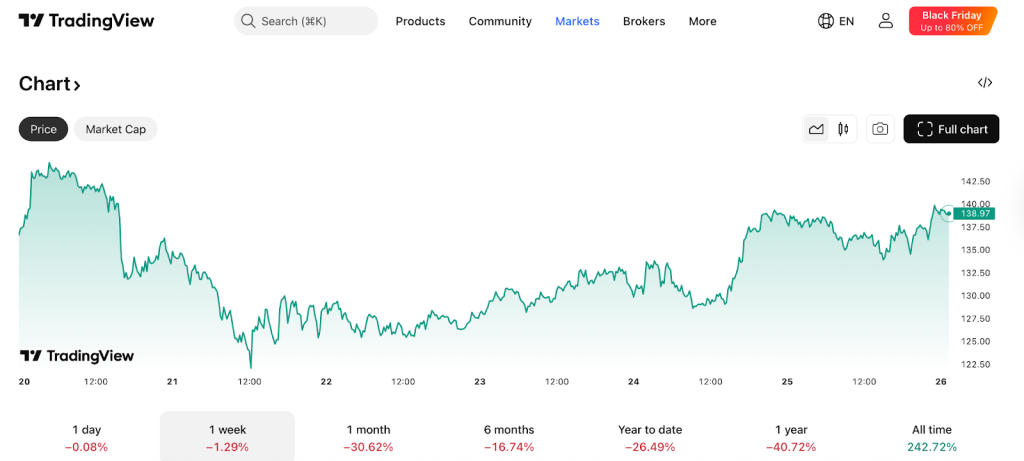Screen dimensions: 1024x461
Task: Click the Search input field
Action: tap(306, 21)
